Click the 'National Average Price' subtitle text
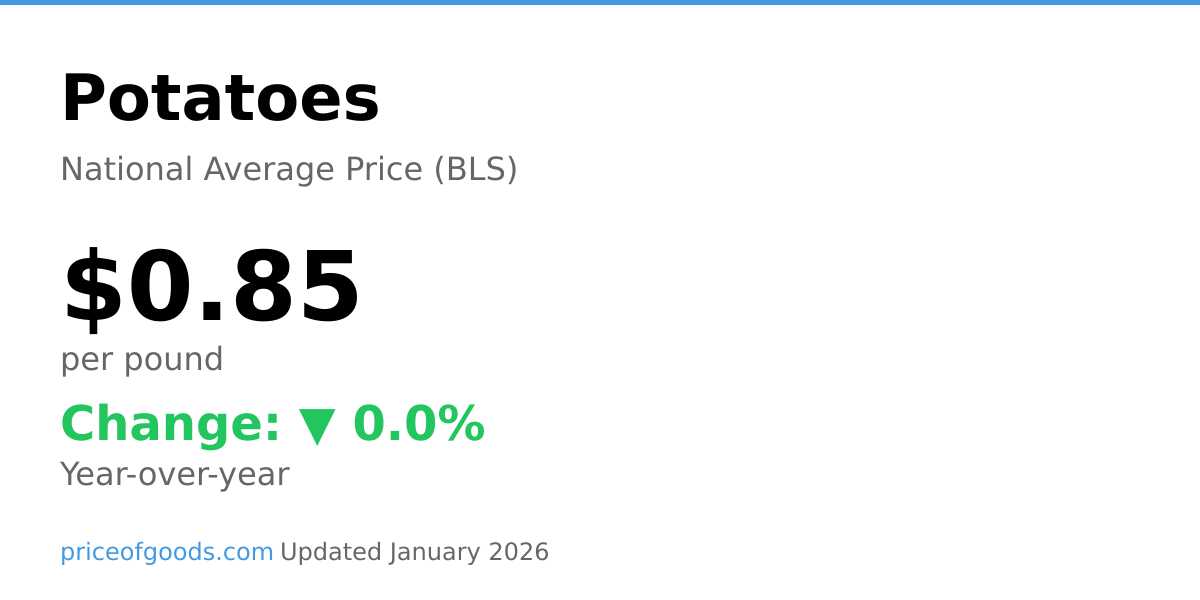 click(241, 169)
